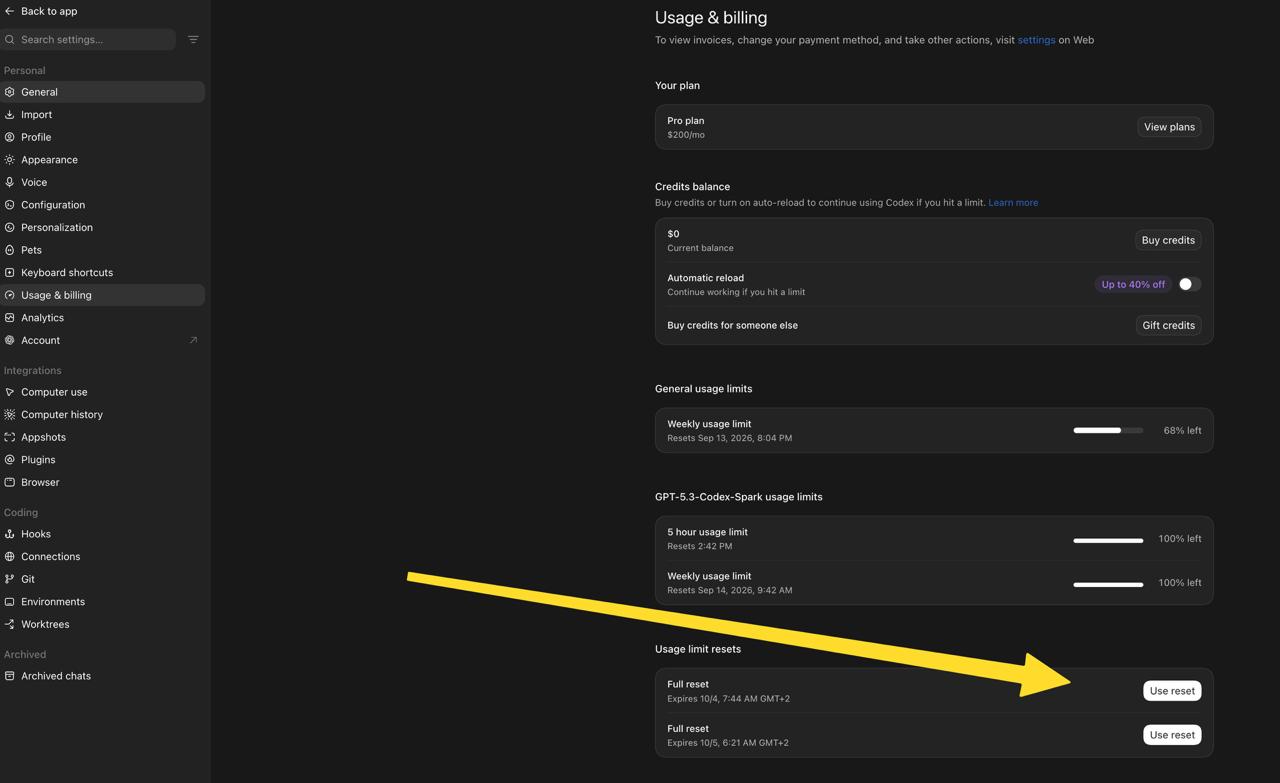This screenshot has width=1280, height=783.
Task: Open Browser settings page
Action: tap(102, 482)
